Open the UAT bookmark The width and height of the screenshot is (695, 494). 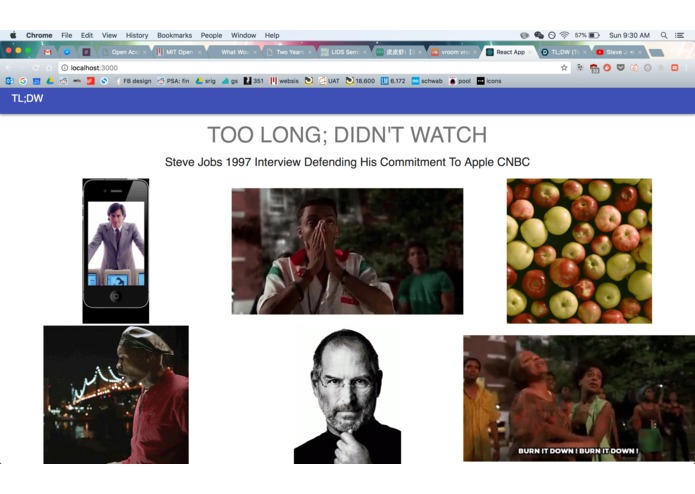[x=329, y=81]
